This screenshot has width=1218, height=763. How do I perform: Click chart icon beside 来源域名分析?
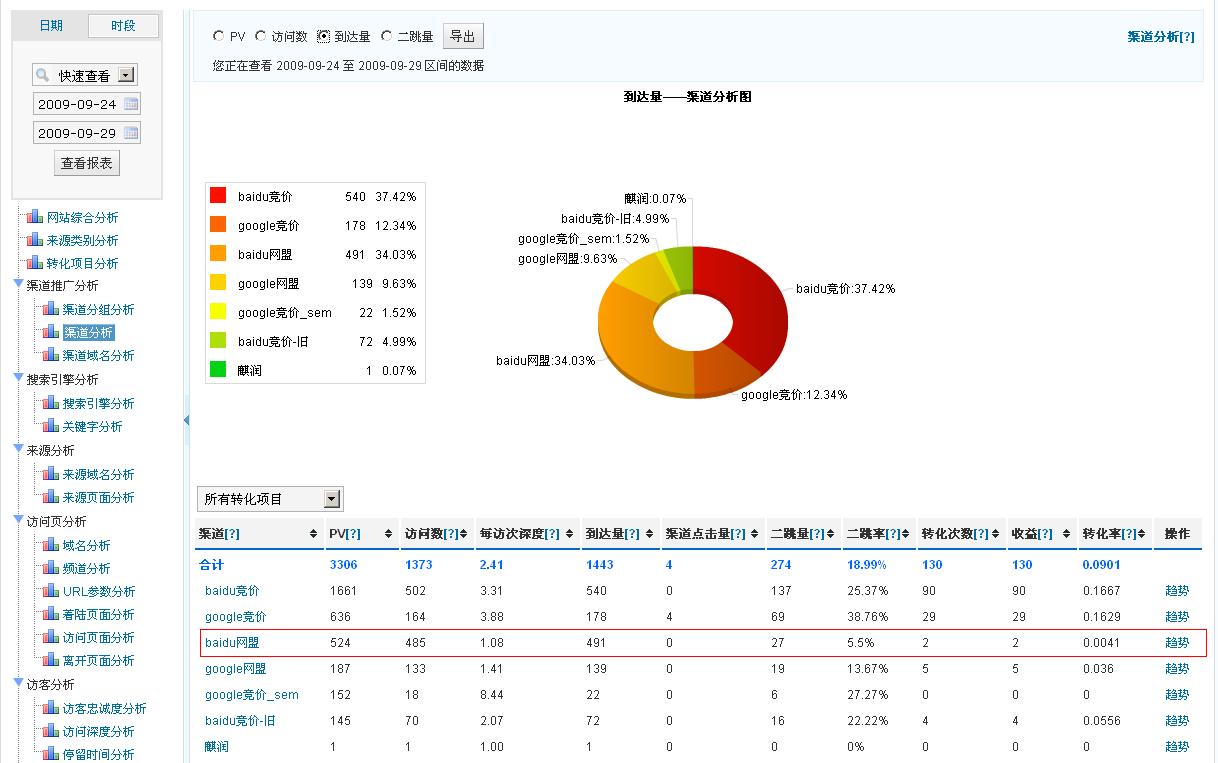[51, 474]
